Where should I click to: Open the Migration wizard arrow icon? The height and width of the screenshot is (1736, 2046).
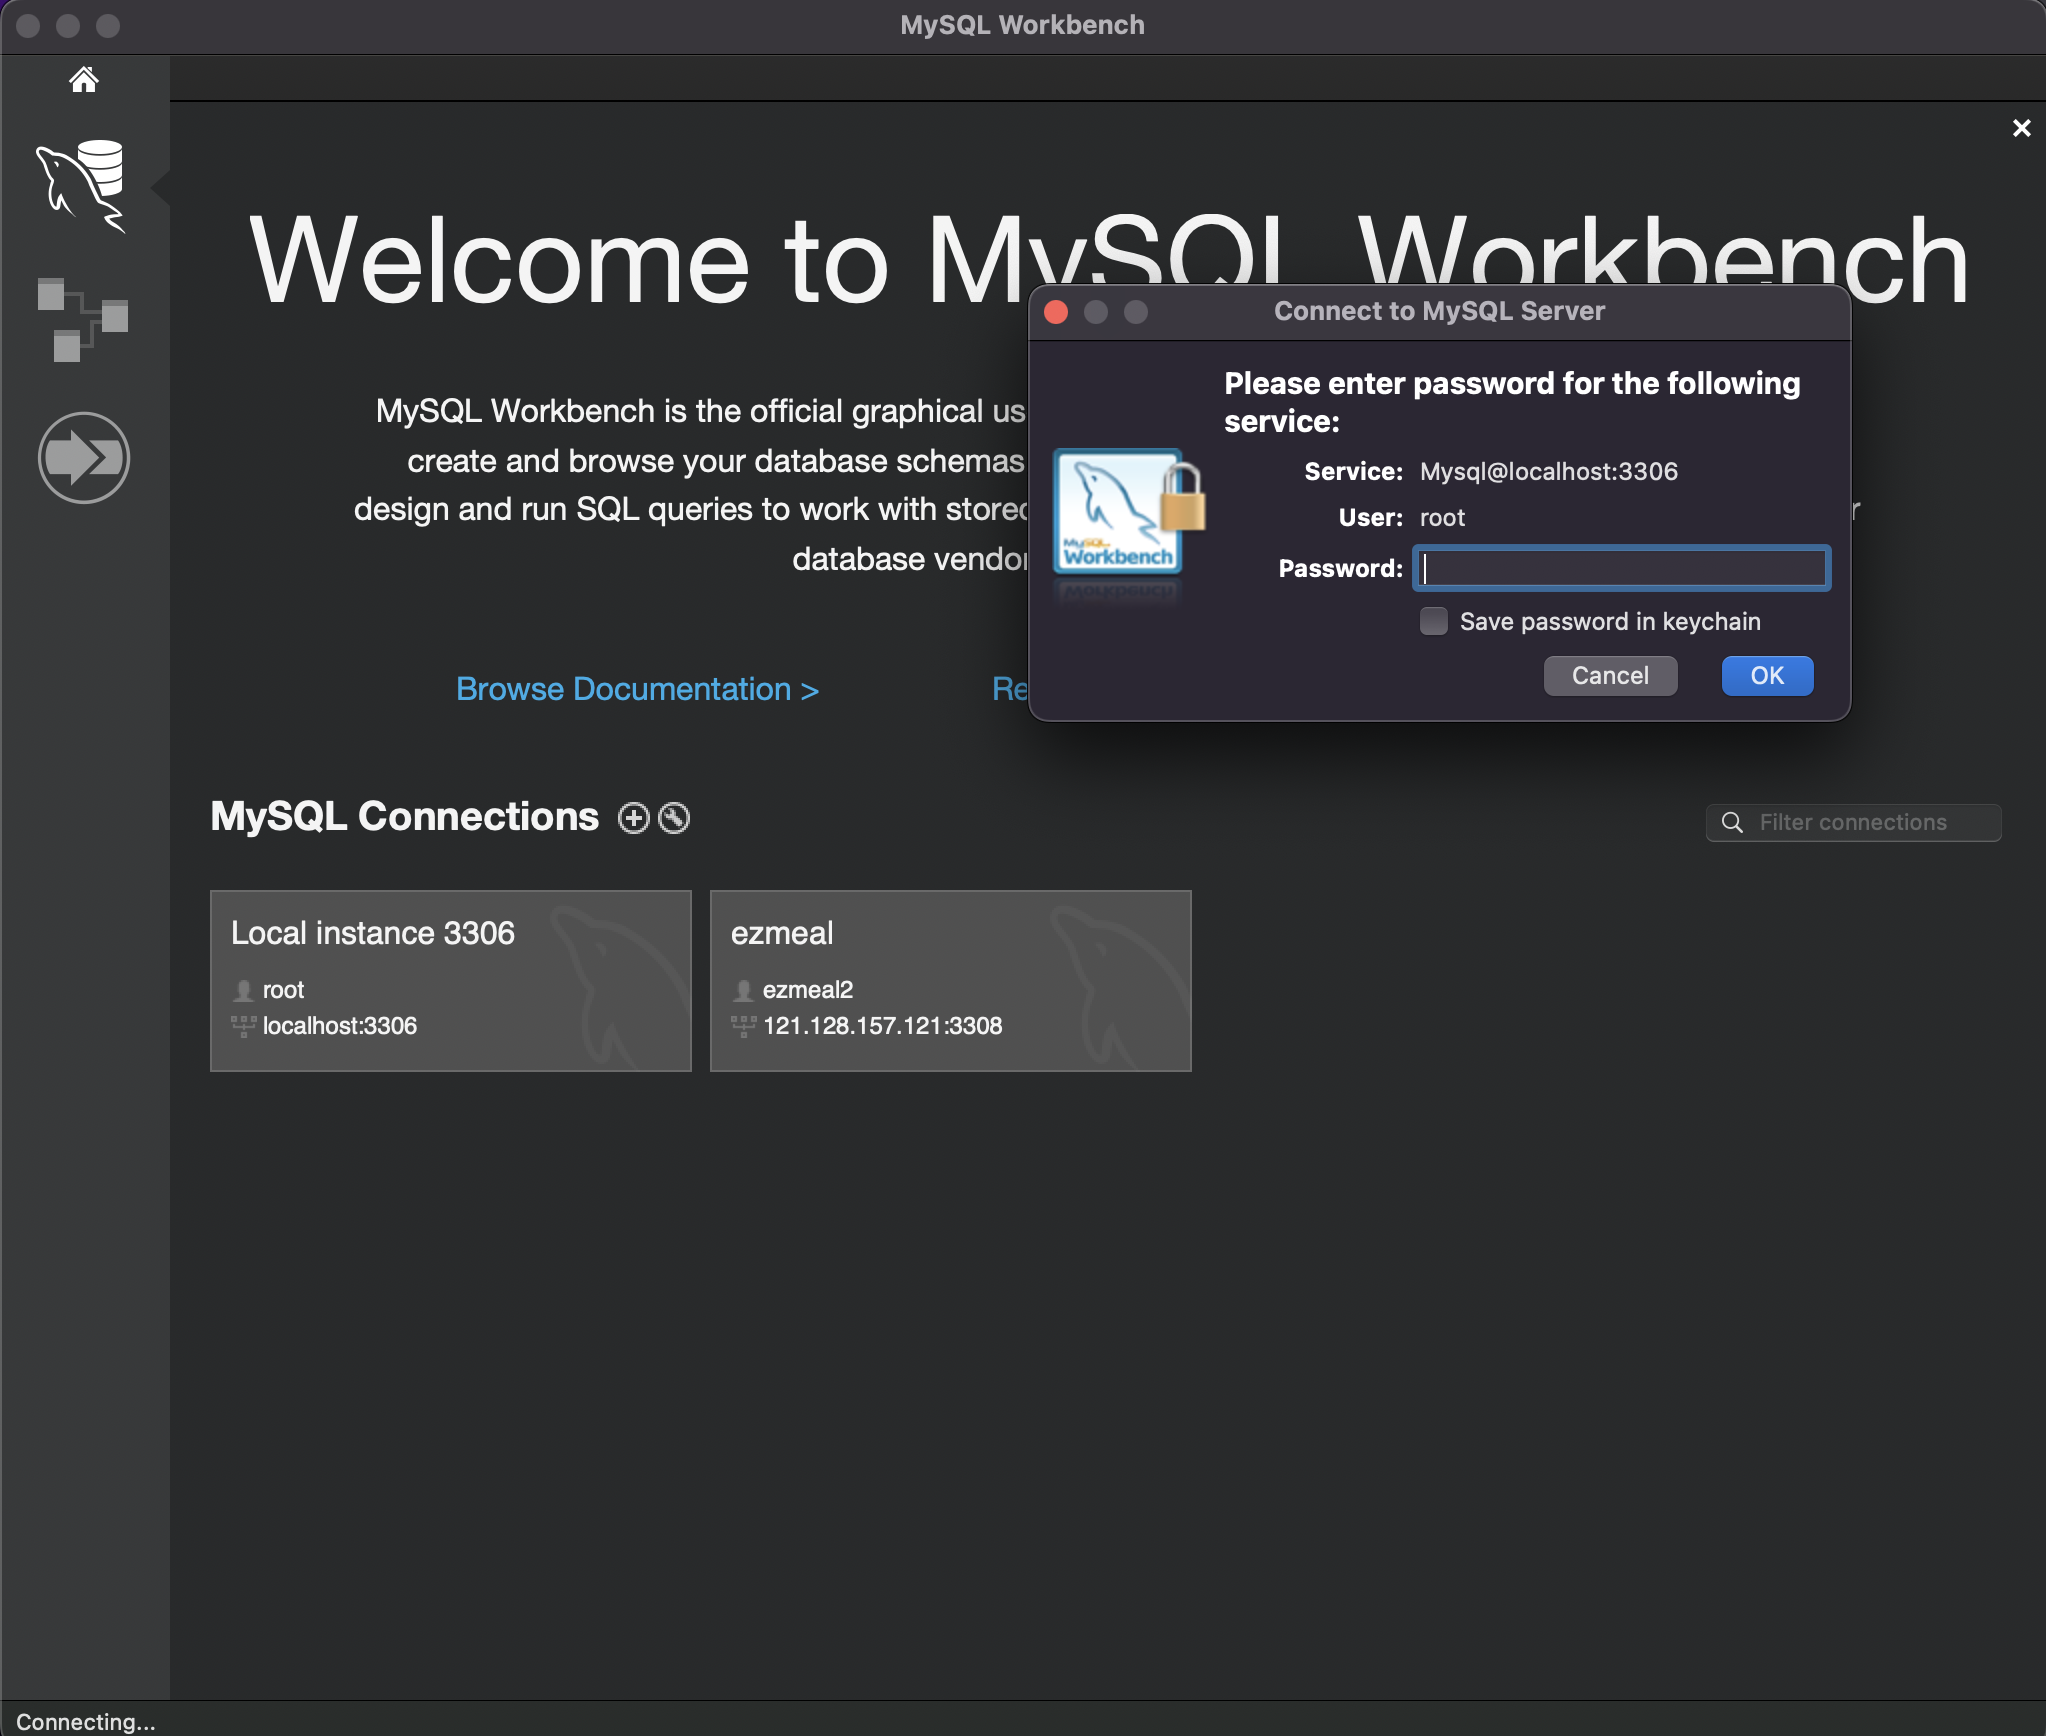click(84, 458)
